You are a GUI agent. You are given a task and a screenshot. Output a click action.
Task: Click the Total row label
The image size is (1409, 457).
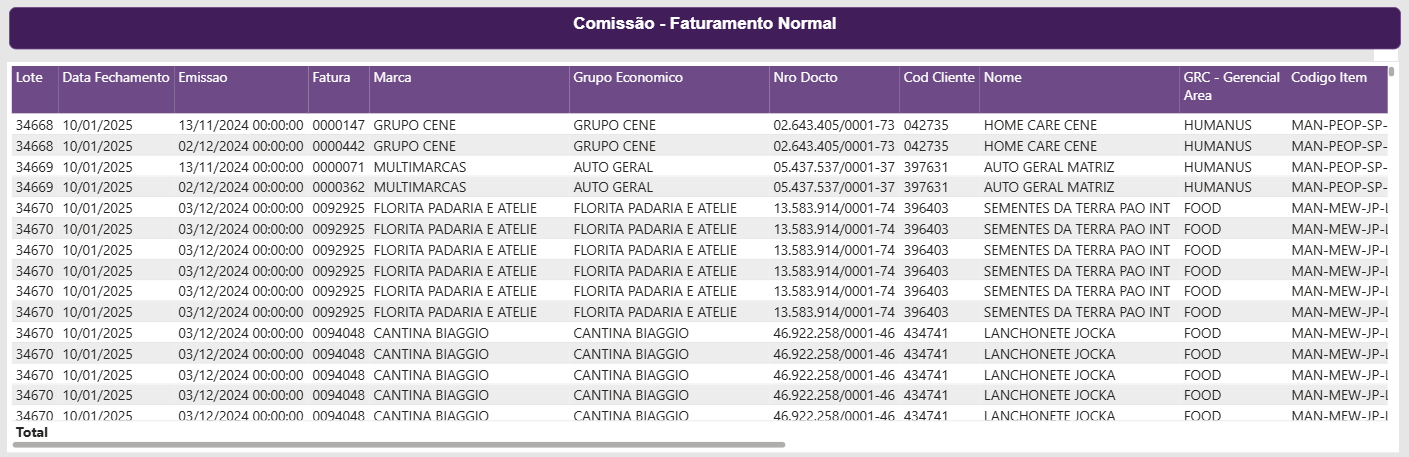32,432
